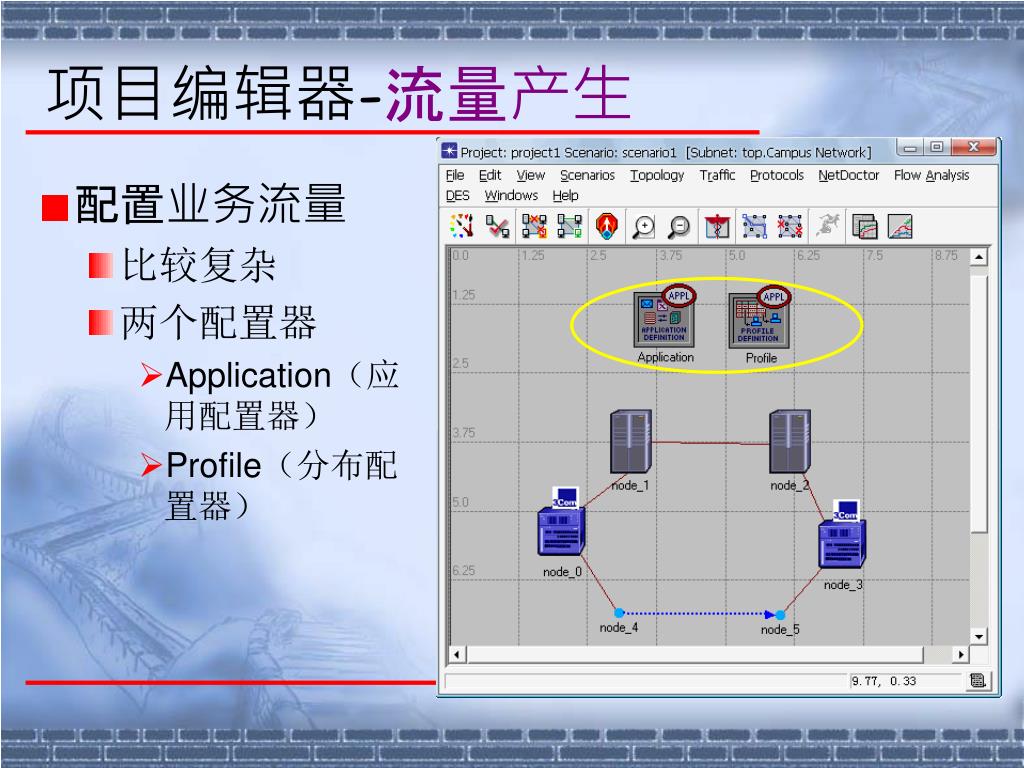Viewport: 1024px width, 768px height.
Task: Click the Profile label under the node
Action: click(761, 358)
